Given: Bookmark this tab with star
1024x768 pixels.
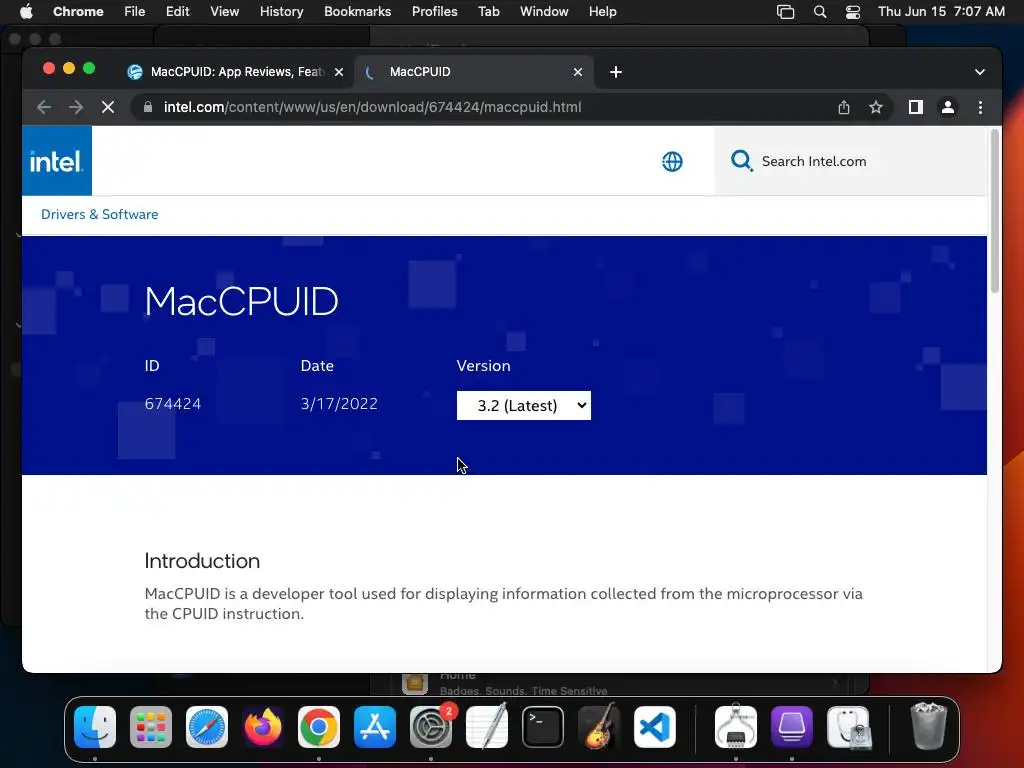Looking at the screenshot, I should point(876,107).
